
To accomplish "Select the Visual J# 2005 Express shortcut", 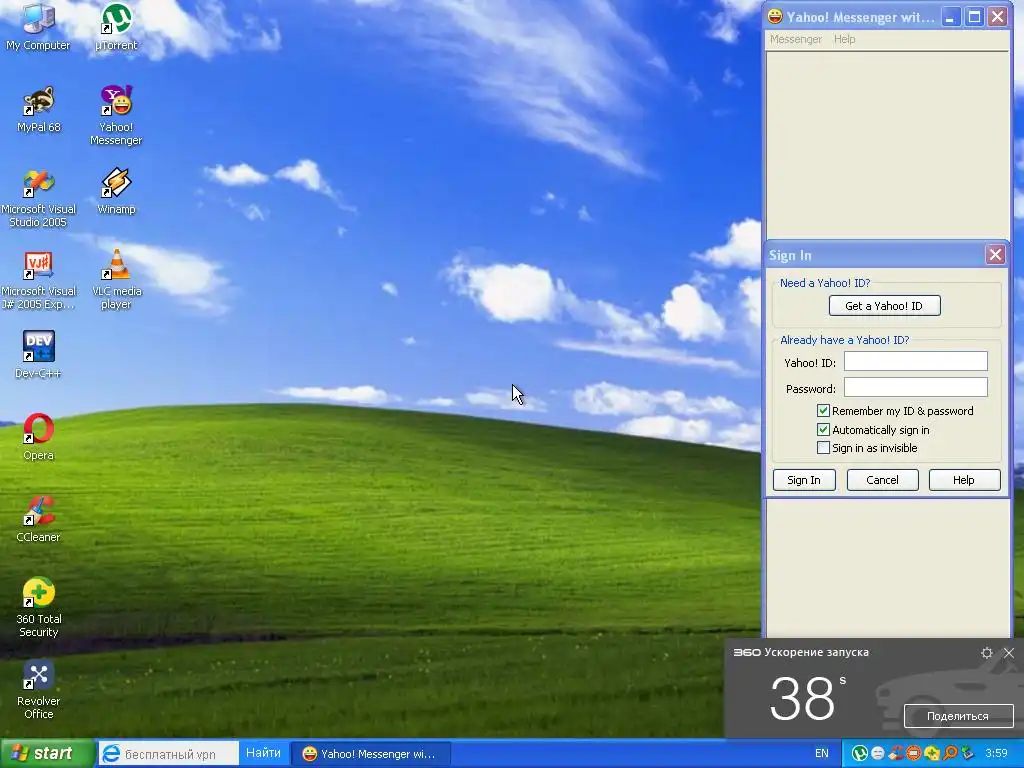I will pos(38,280).
